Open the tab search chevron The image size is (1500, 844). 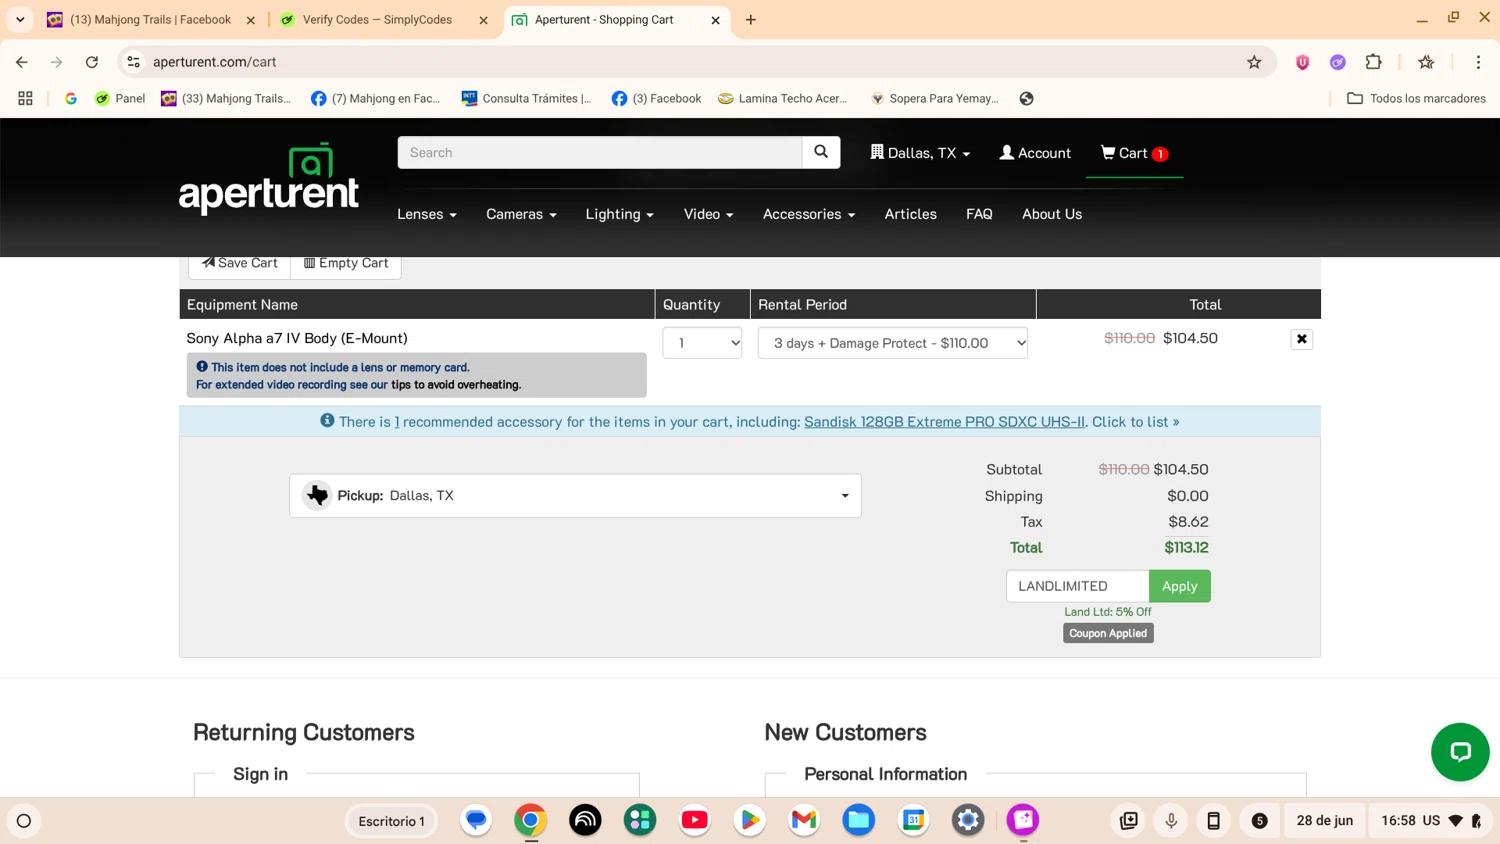point(20,20)
